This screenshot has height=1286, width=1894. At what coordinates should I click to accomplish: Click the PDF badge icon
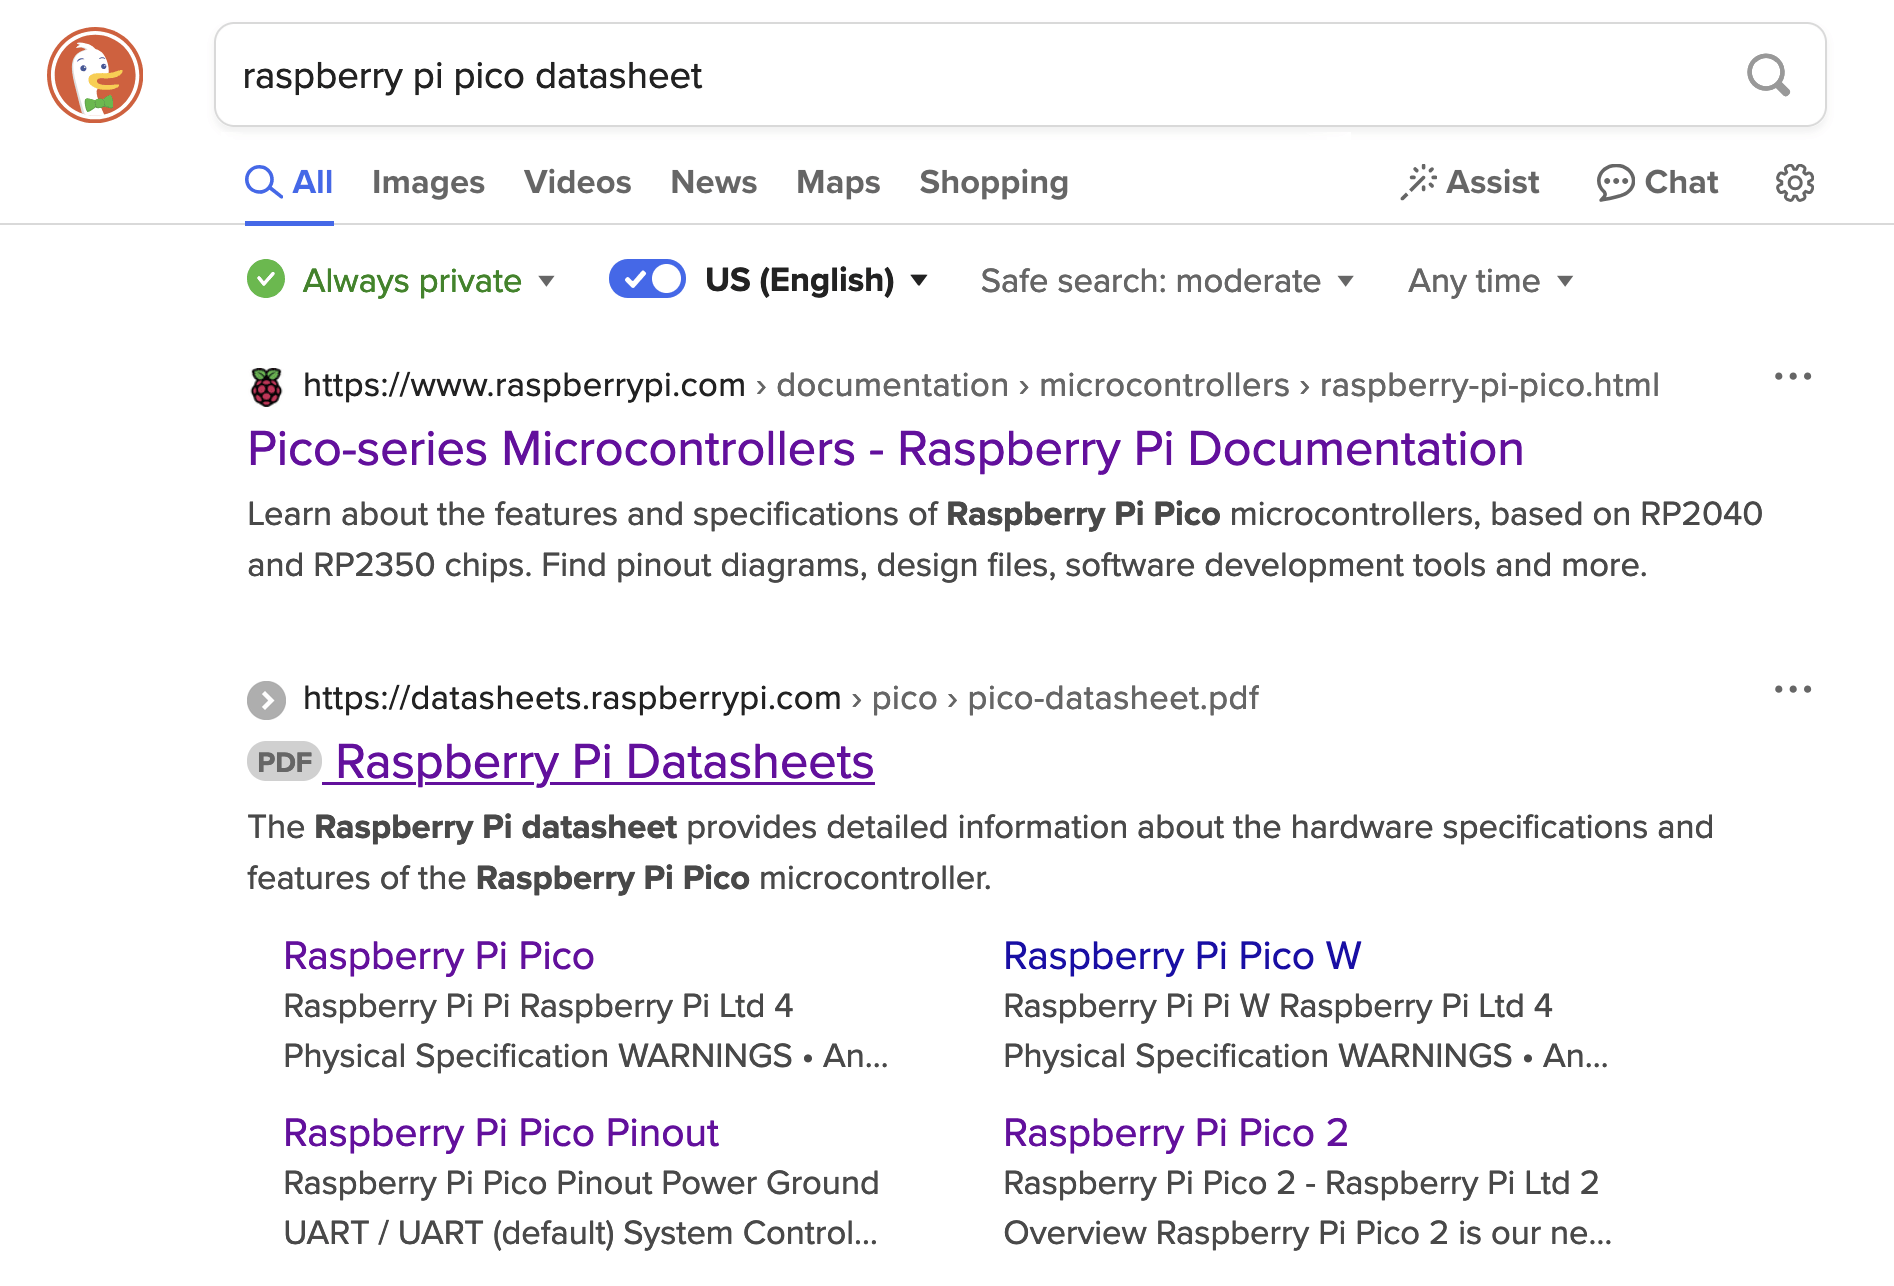coord(284,762)
